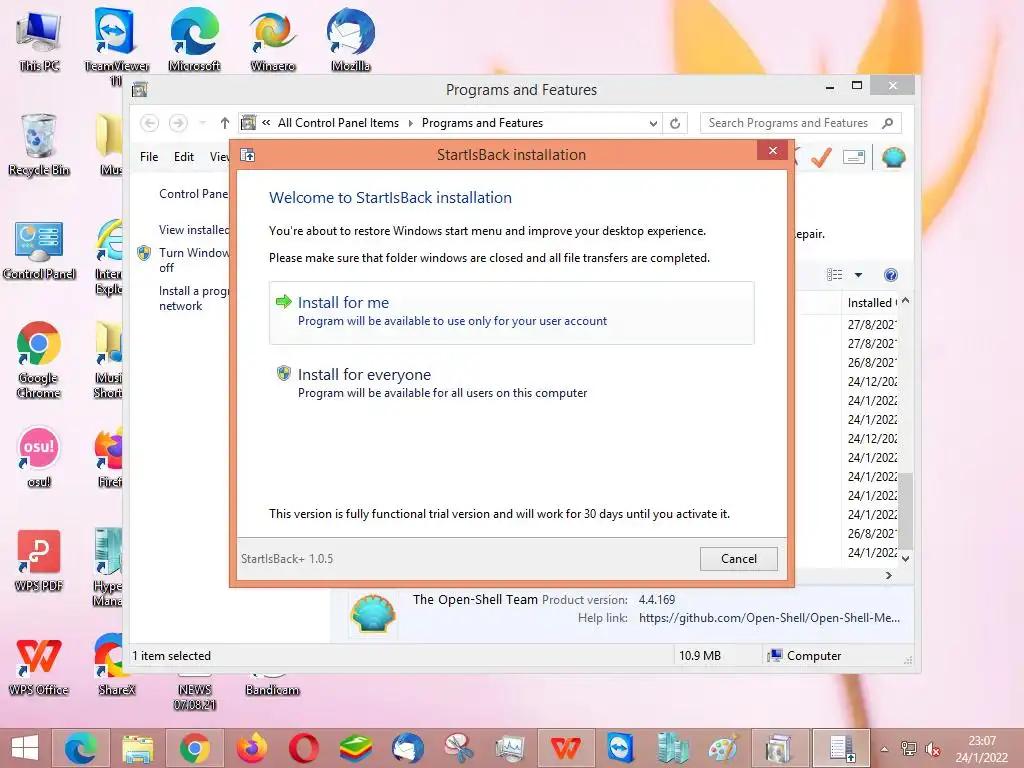Open BlueStacks from taskbar
Viewport: 1024px width, 768px height.
coord(356,748)
